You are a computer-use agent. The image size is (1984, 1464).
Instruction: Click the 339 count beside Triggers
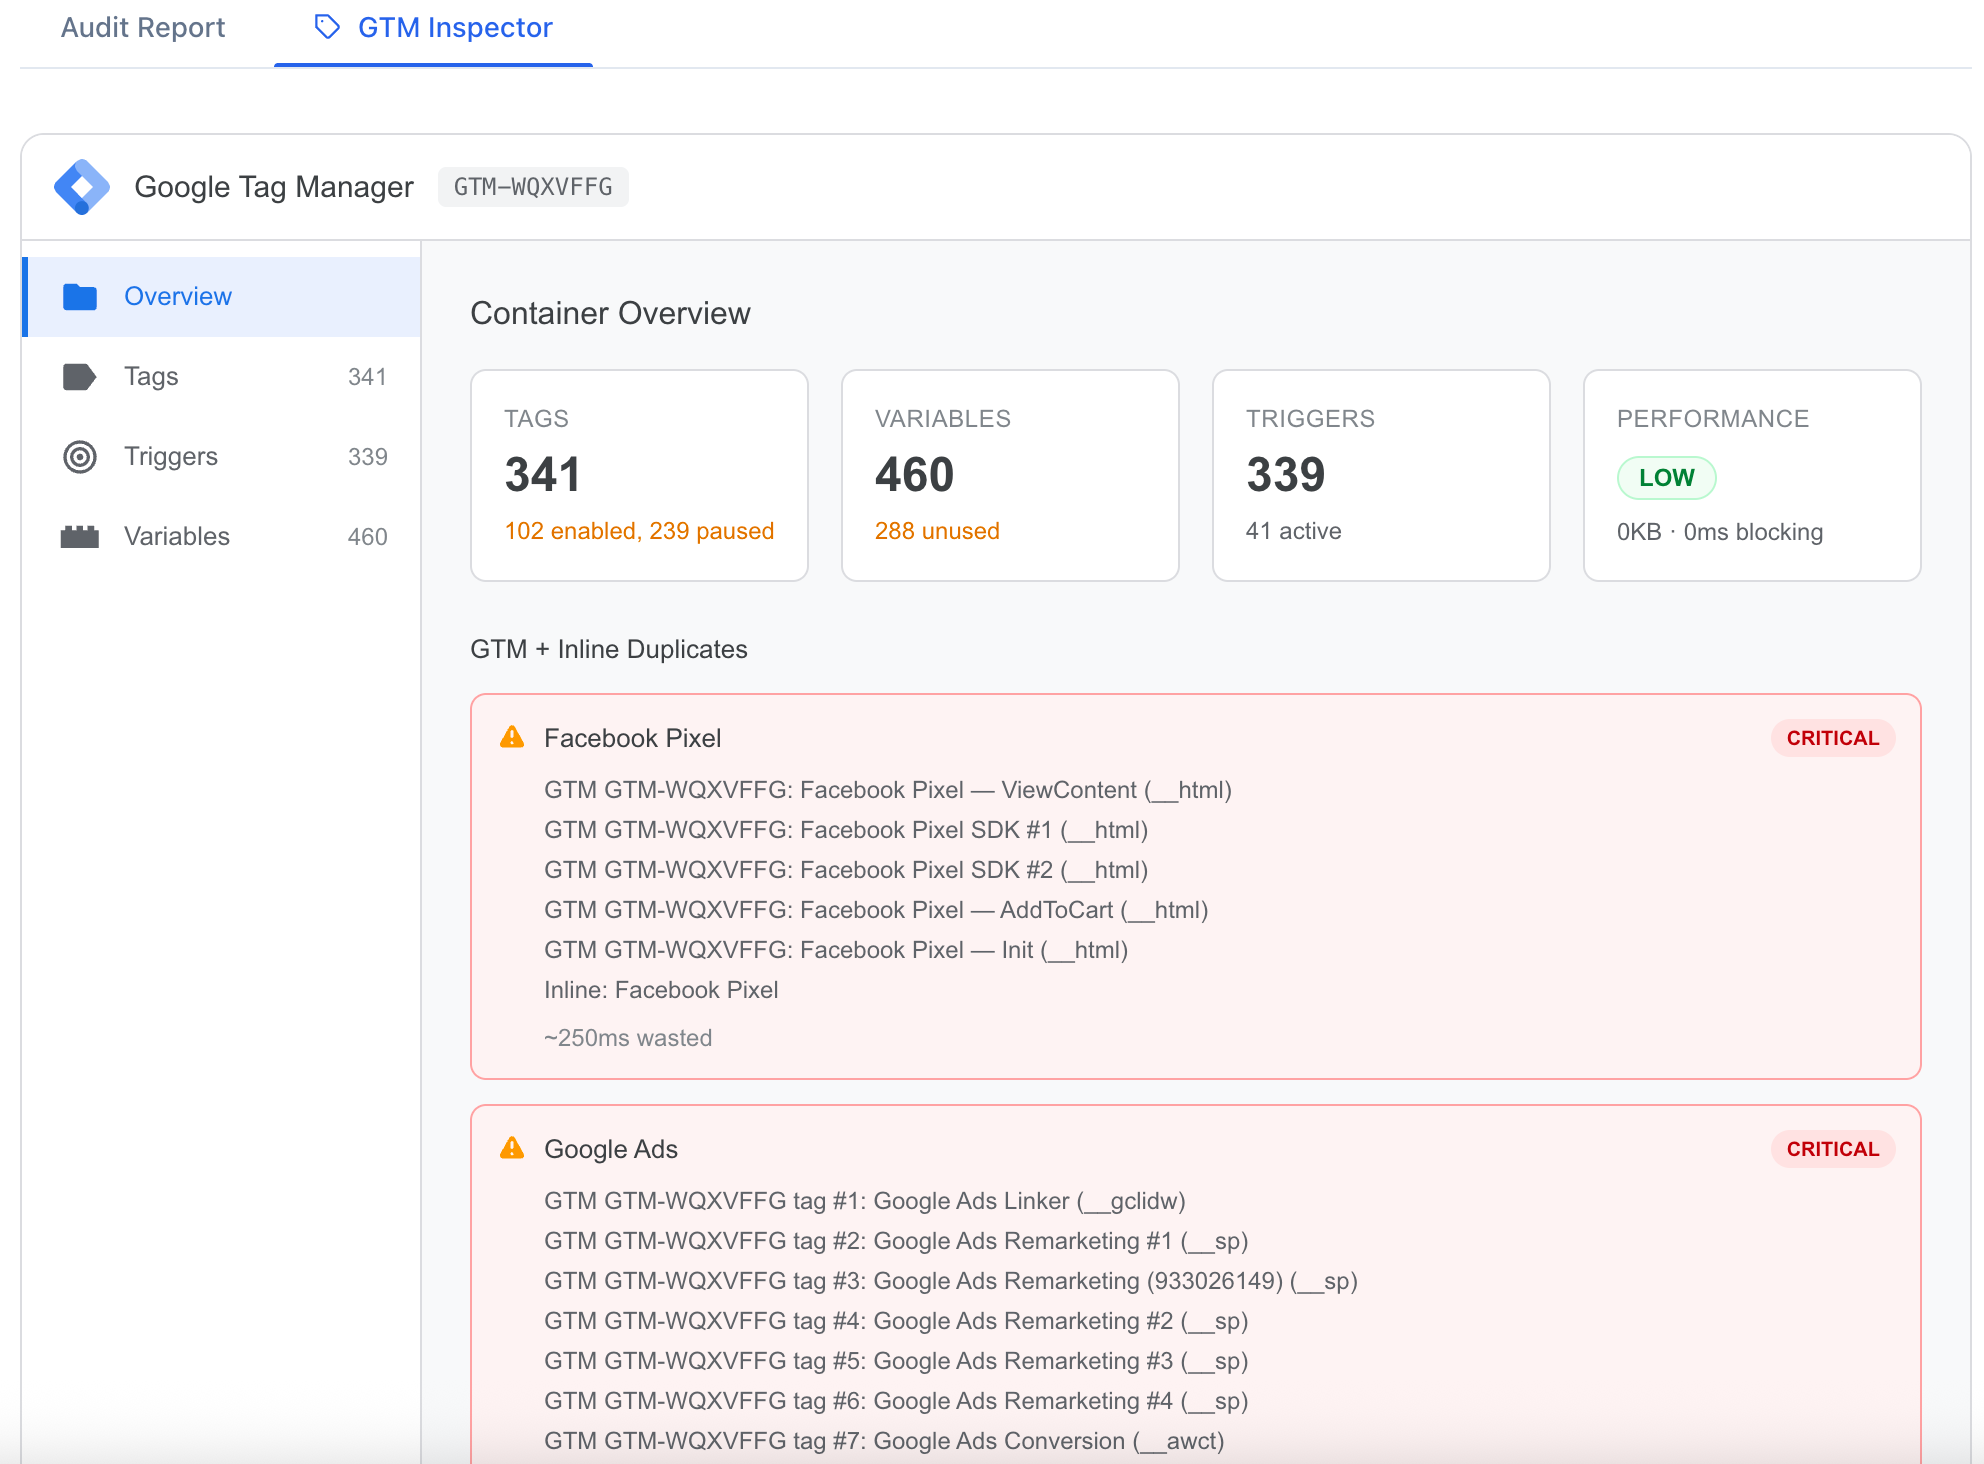click(x=367, y=457)
